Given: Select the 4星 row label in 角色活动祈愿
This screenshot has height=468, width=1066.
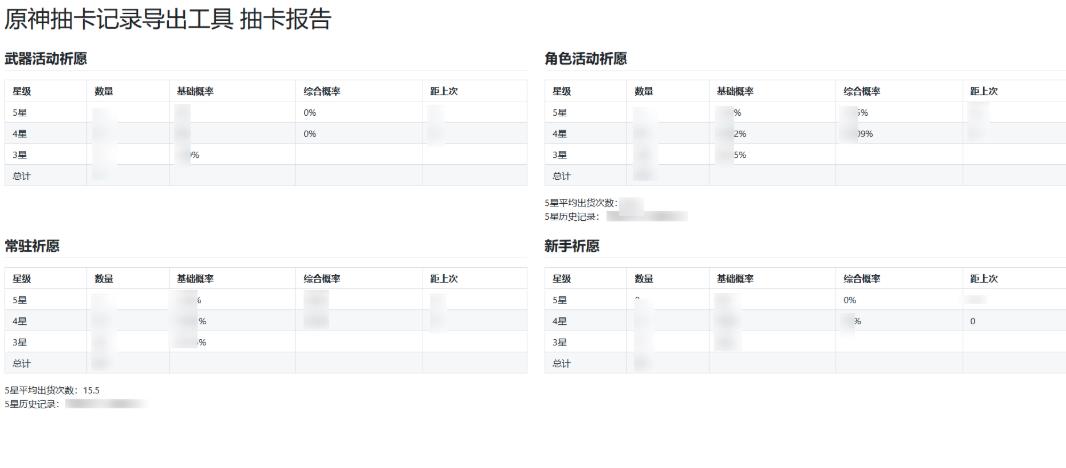Looking at the screenshot, I should point(560,134).
